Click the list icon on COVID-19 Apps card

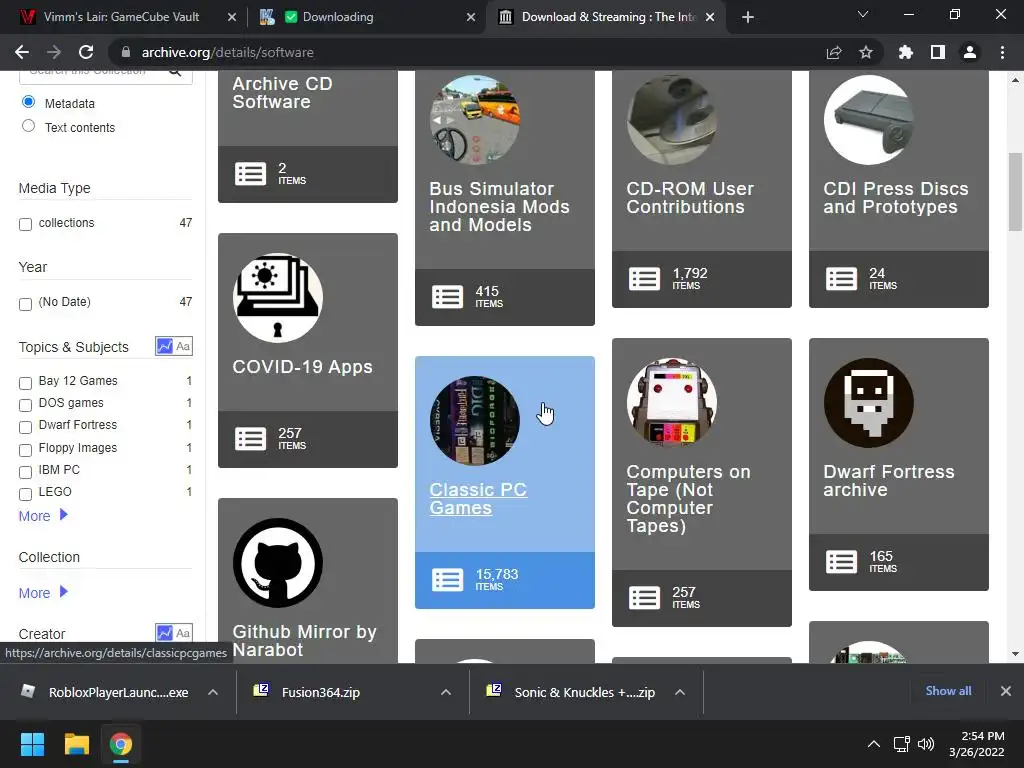[x=250, y=439]
